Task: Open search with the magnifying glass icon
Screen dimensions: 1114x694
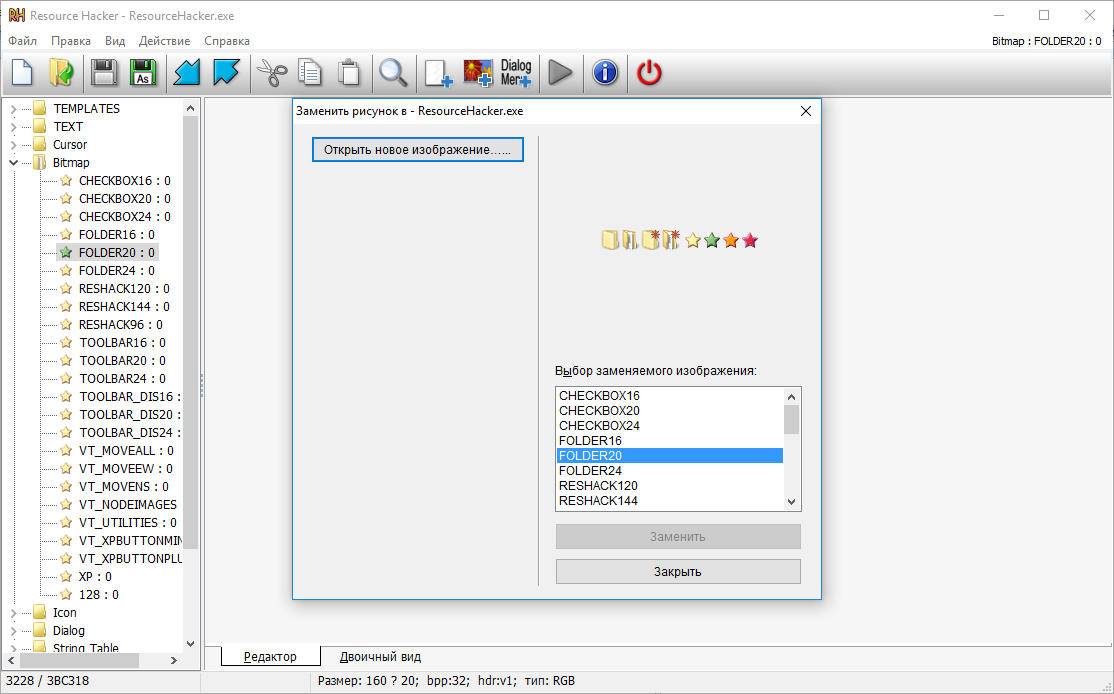Action: pos(393,72)
